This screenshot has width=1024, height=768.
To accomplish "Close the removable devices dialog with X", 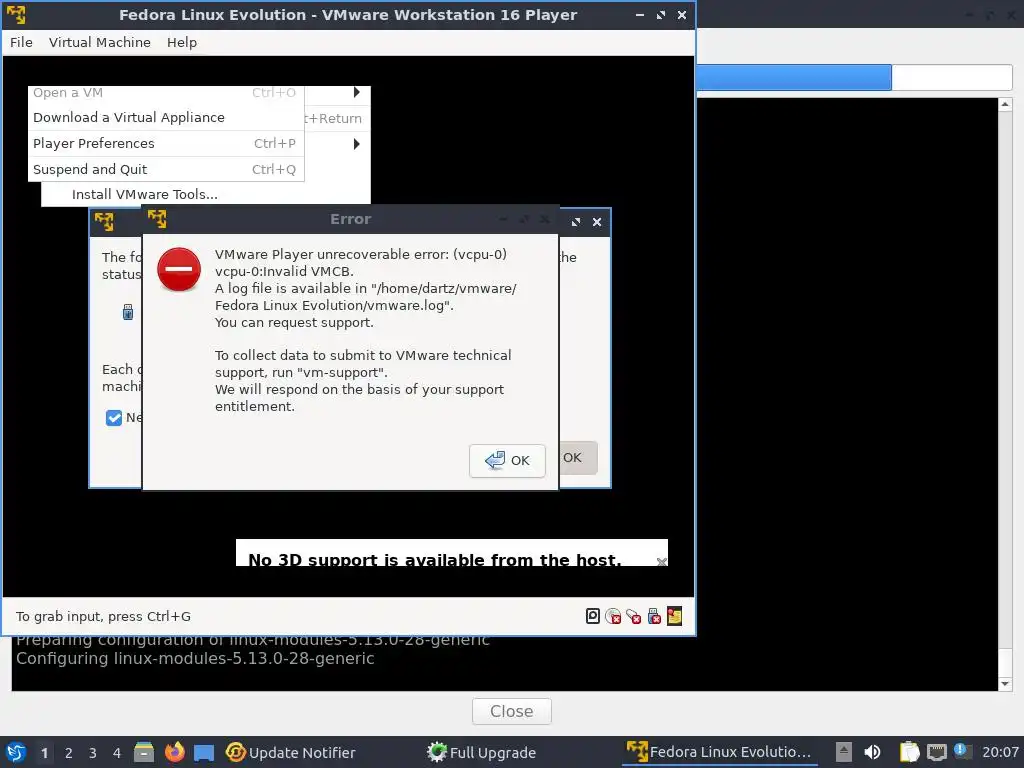I will (597, 222).
